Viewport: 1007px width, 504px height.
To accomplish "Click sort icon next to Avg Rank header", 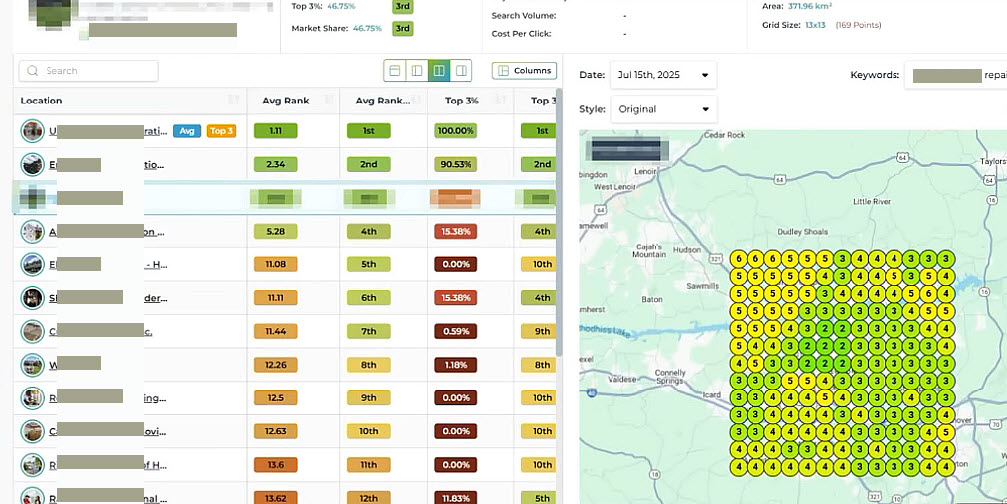I will [329, 100].
